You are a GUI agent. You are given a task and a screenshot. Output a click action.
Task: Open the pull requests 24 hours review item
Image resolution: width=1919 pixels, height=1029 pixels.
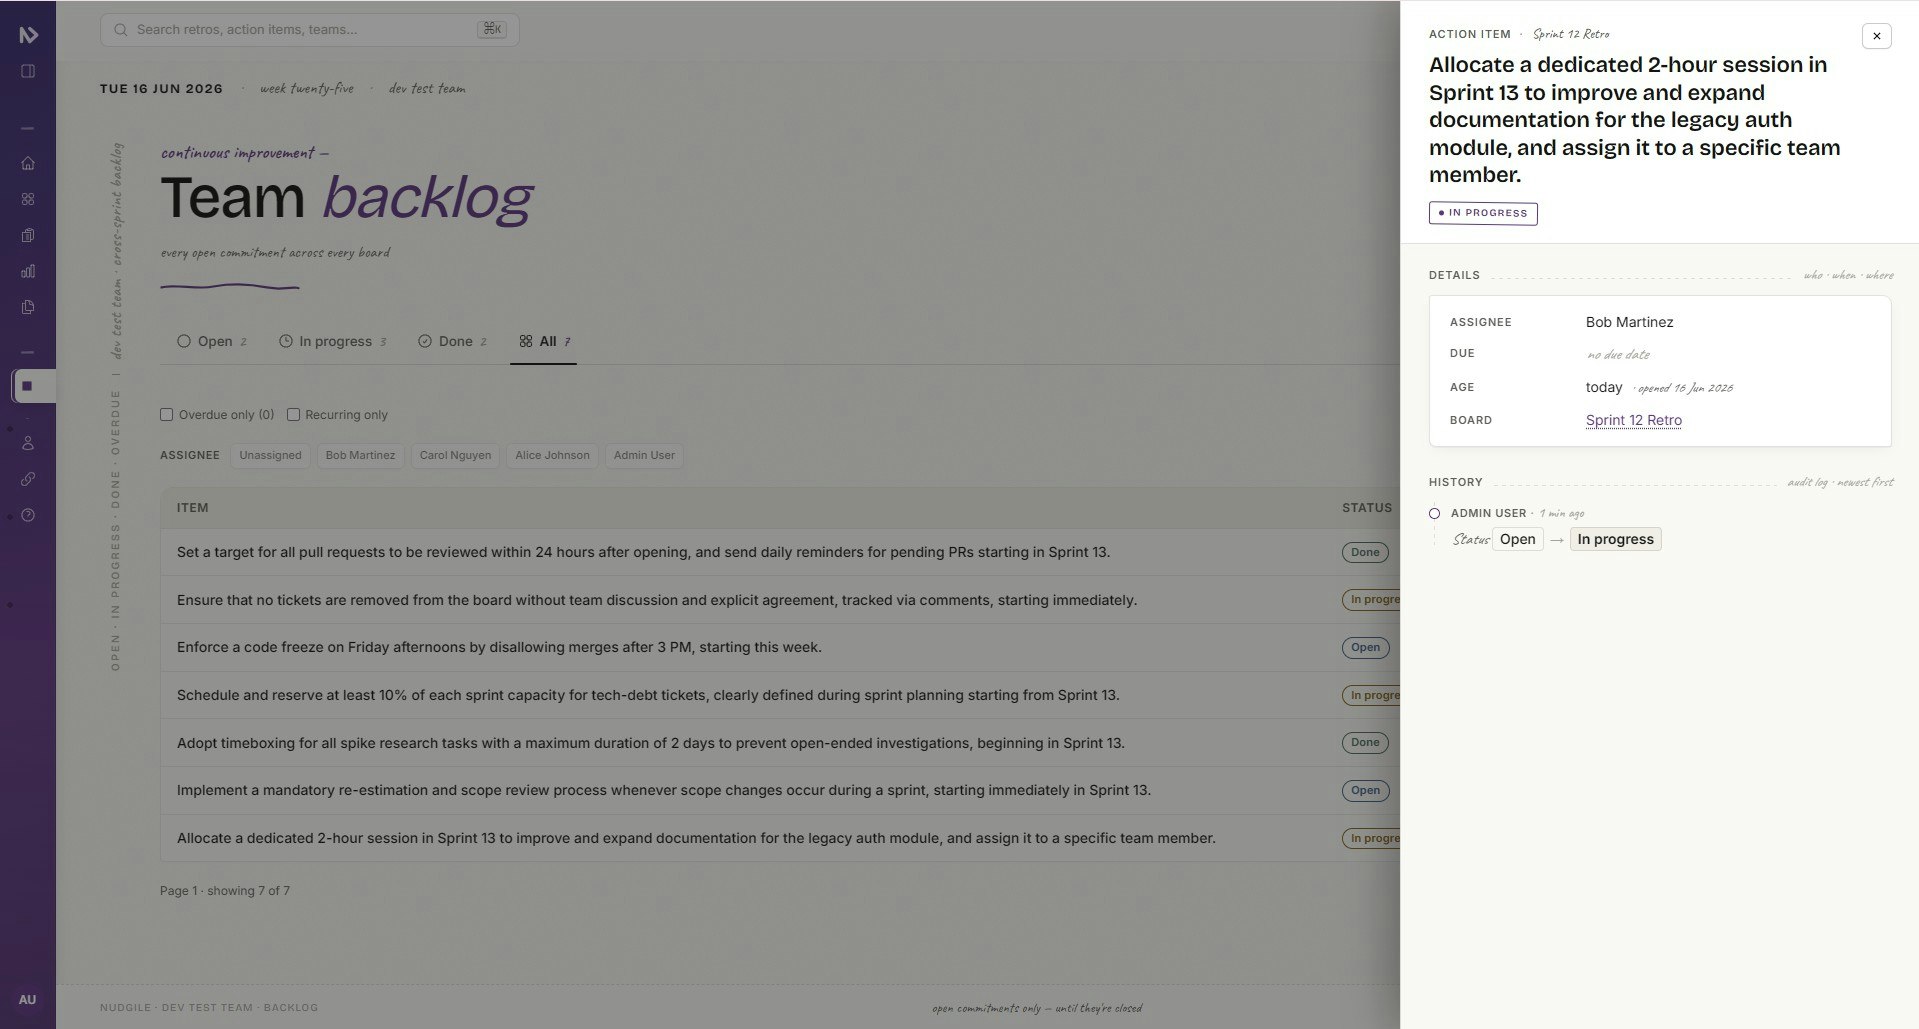(643, 552)
